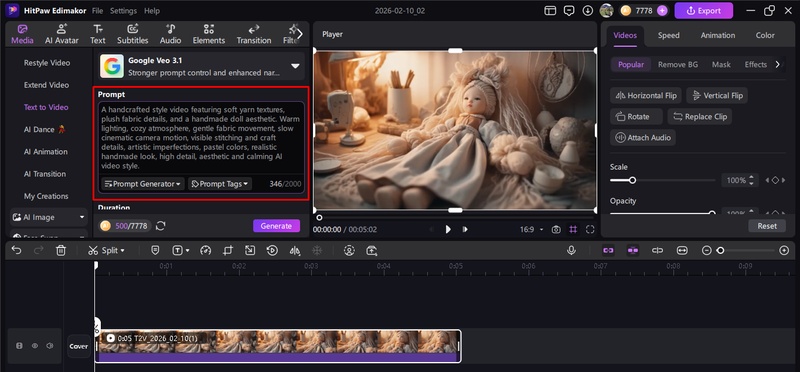Toggle the timeline auto ripple icon
This screenshot has width=800, height=372.
coord(657,251)
